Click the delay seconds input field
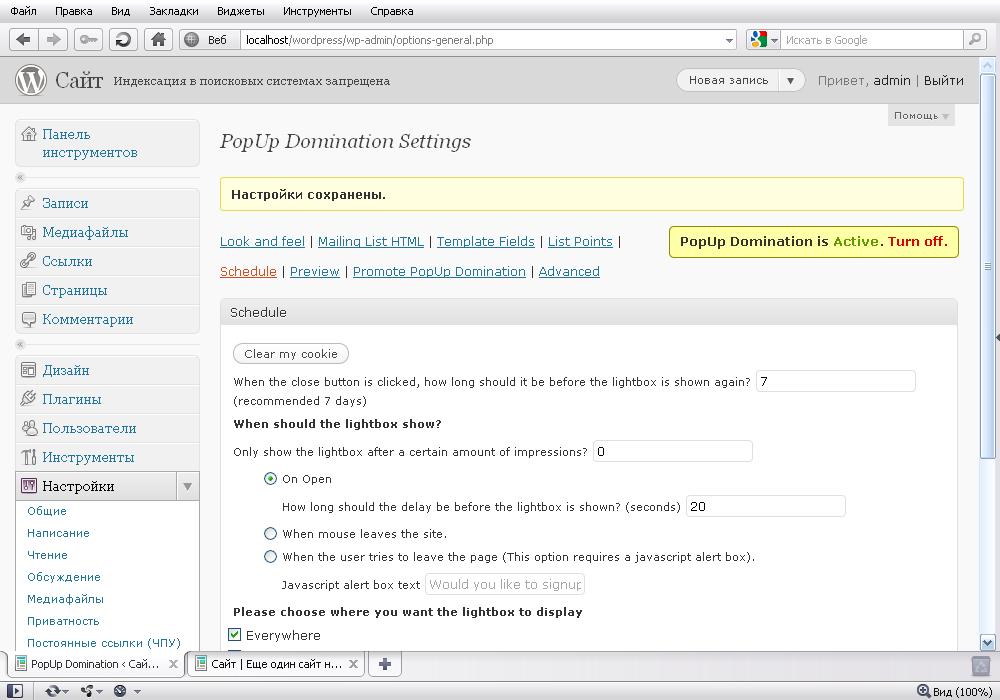1000x700 pixels. [765, 506]
